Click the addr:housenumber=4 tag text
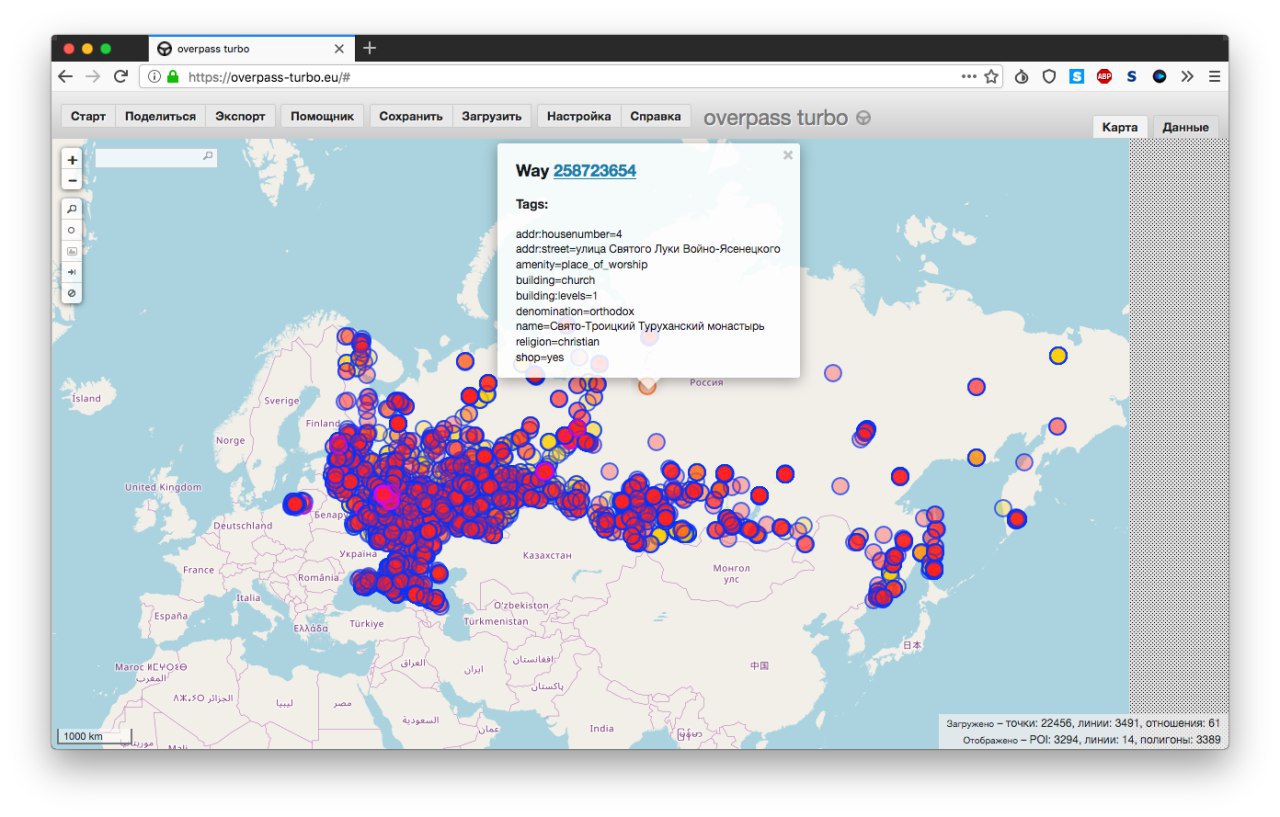Viewport: 1280px width, 817px height. point(569,234)
